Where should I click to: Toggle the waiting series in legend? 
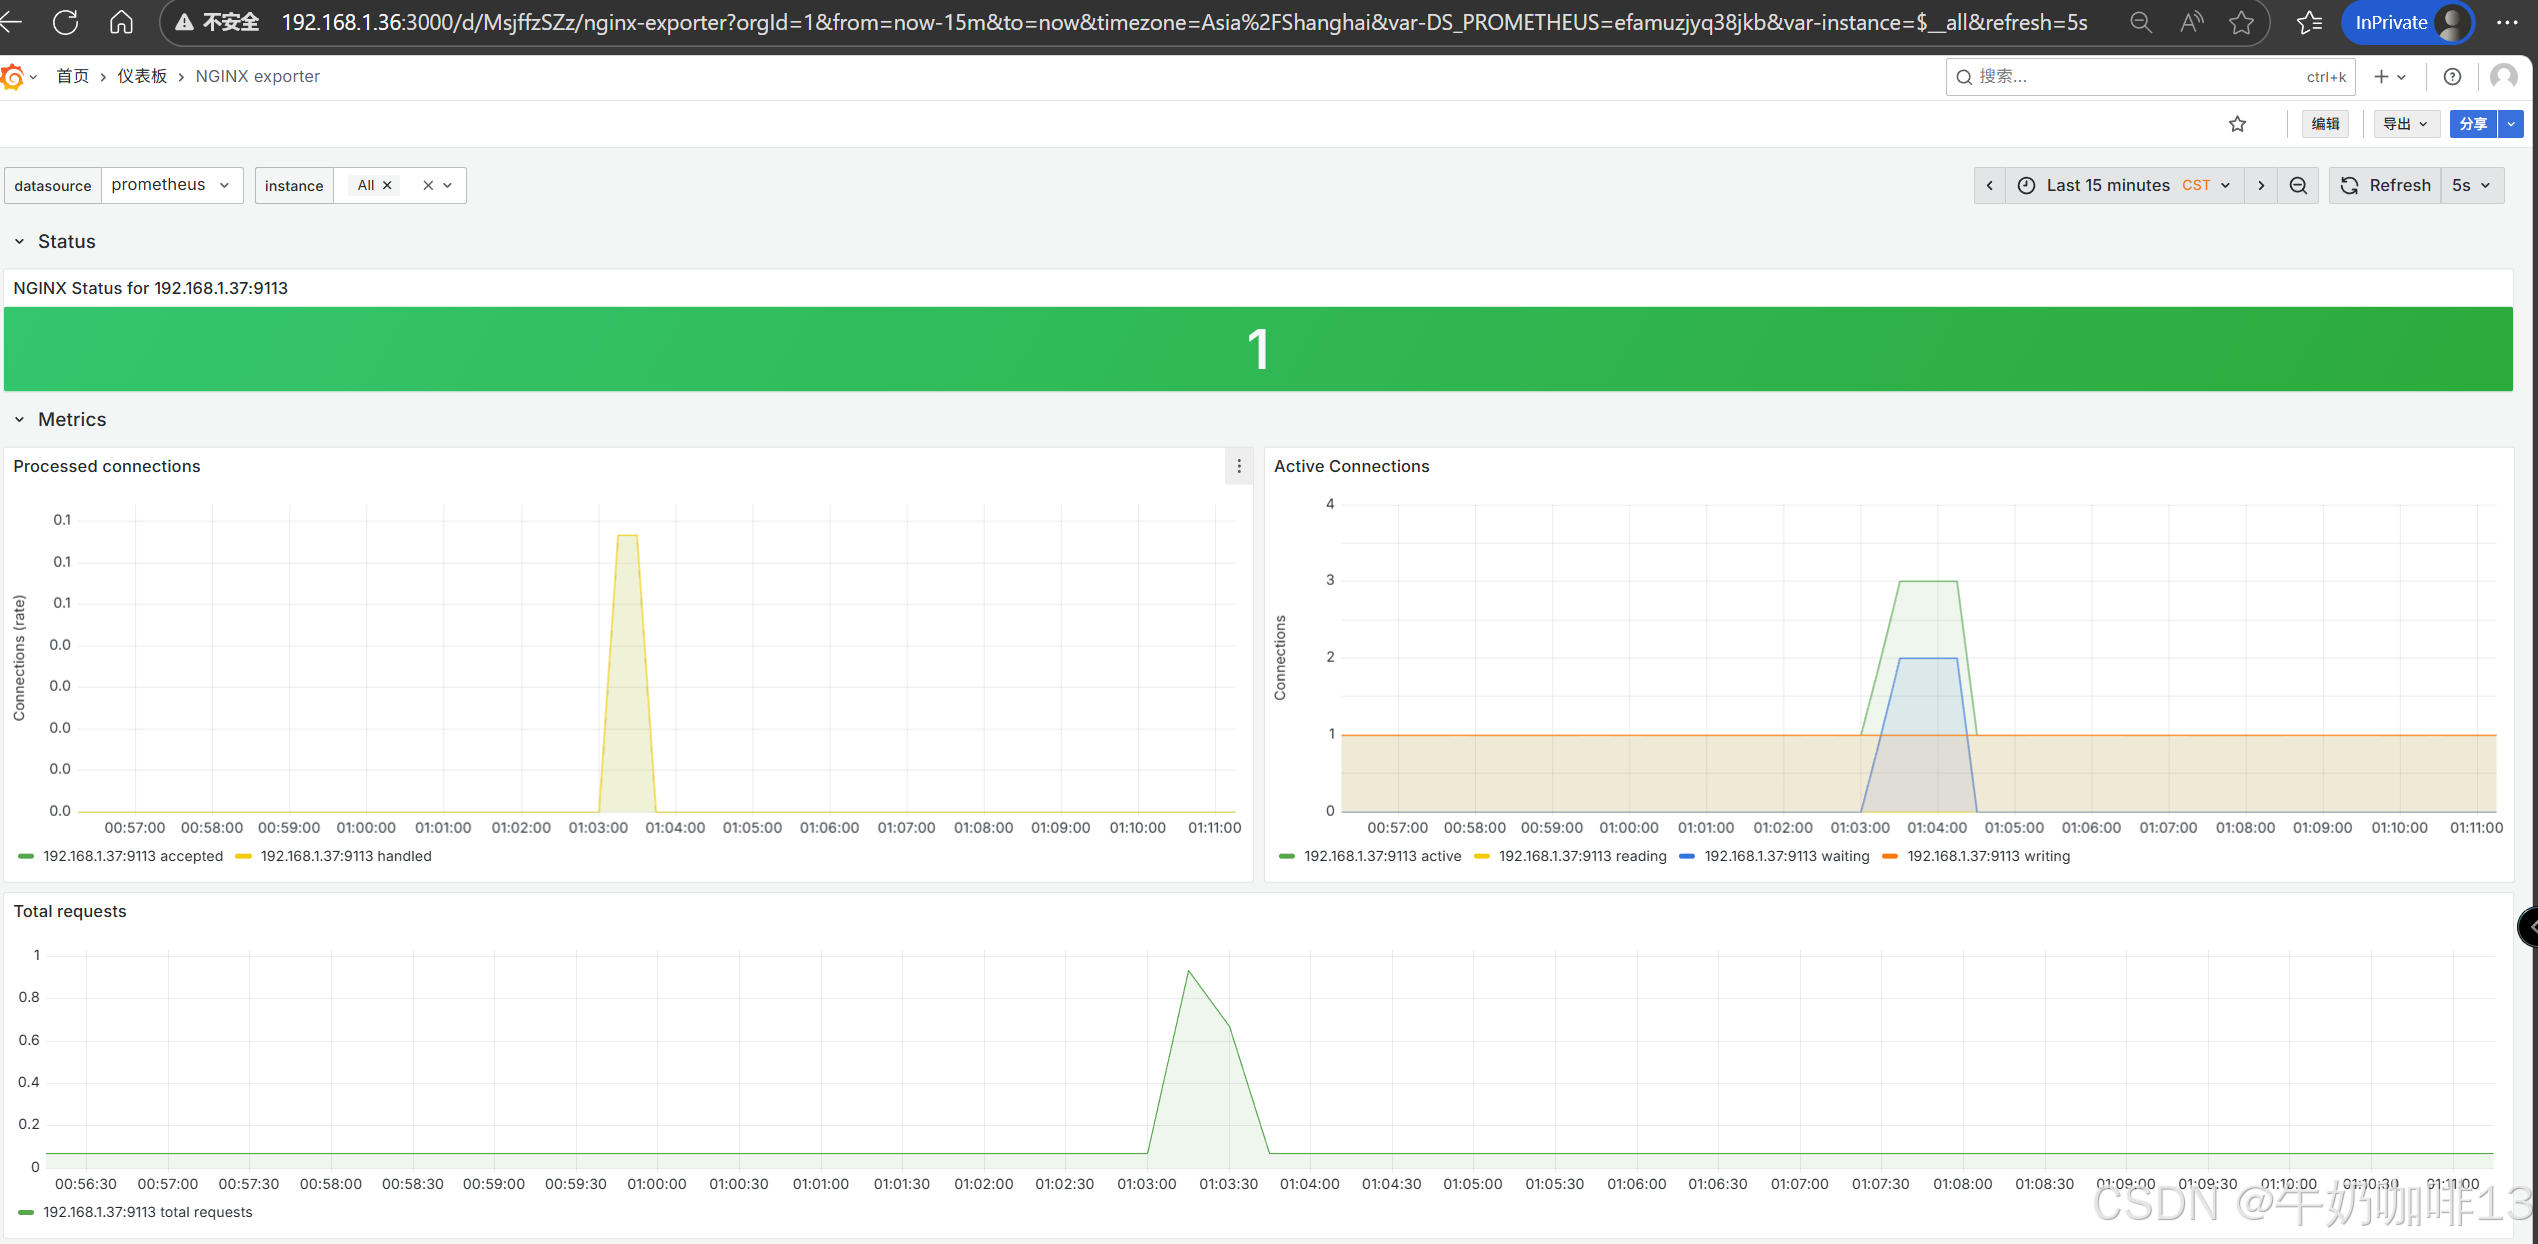pos(1786,856)
